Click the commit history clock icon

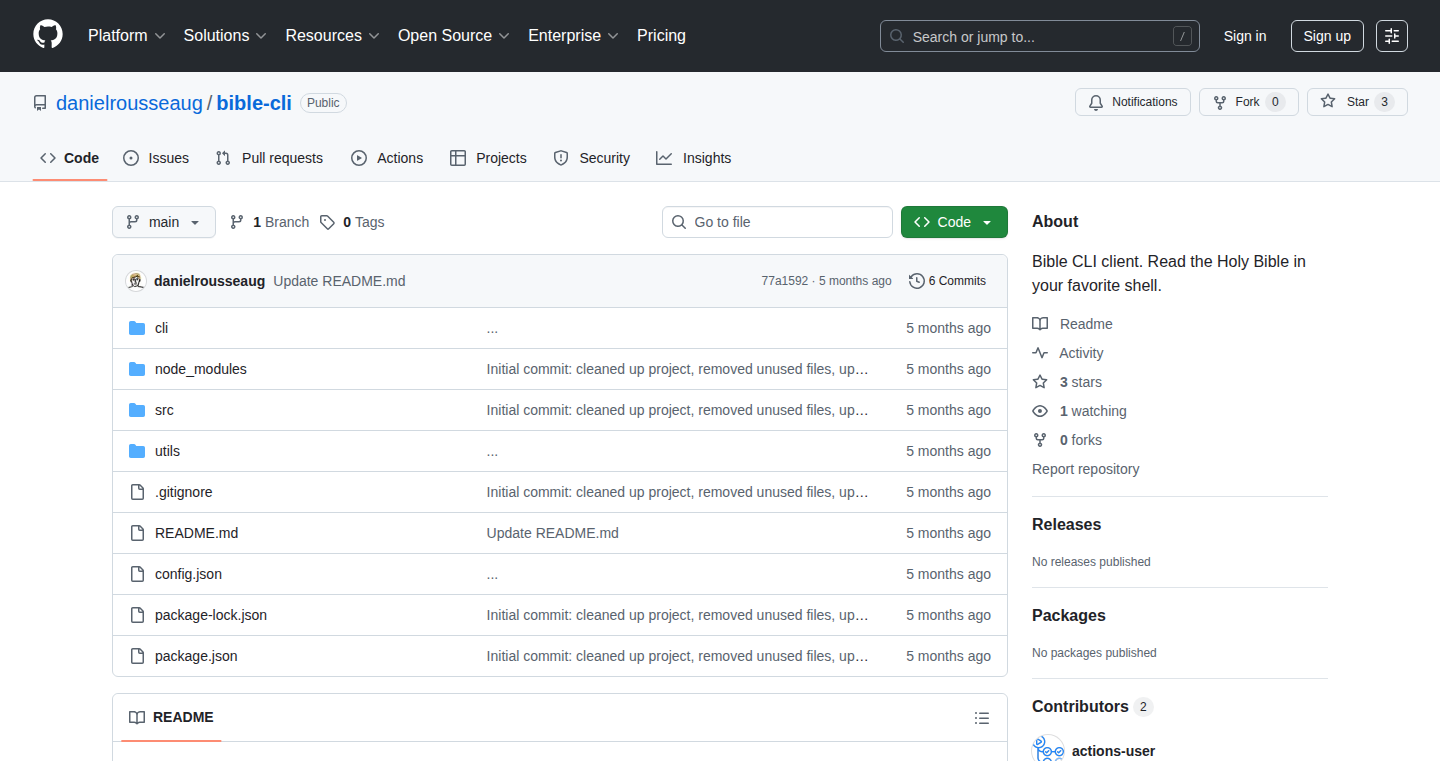[916, 281]
